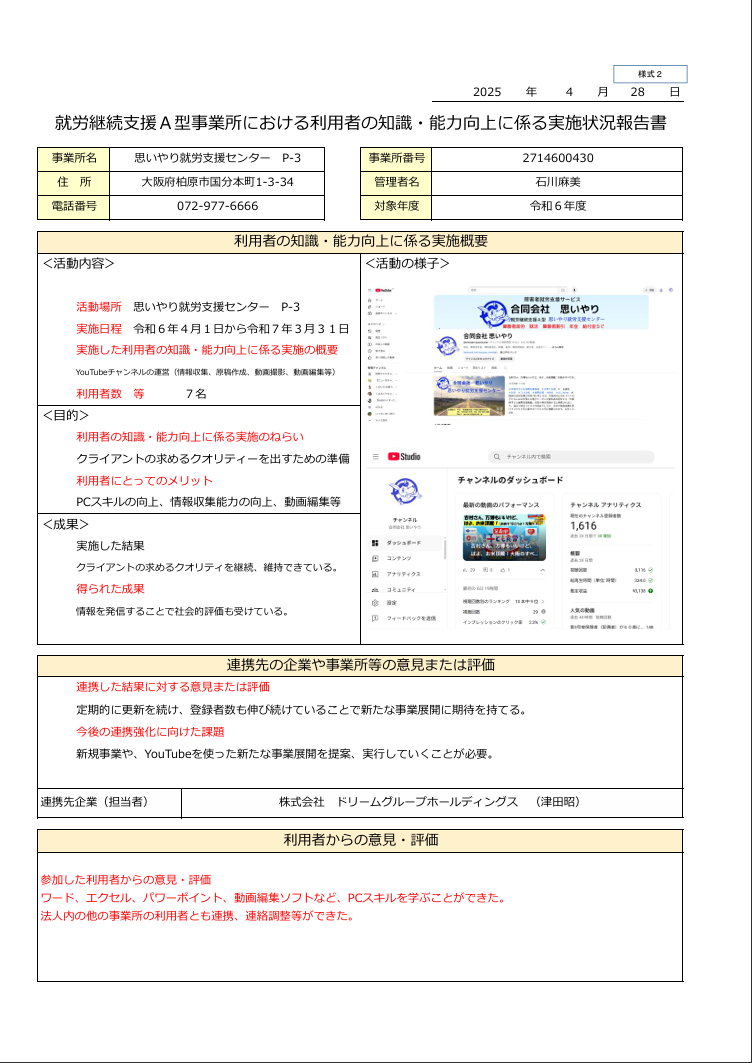
Task: Click the channel avatar in Studio sidebar
Action: 404,490
